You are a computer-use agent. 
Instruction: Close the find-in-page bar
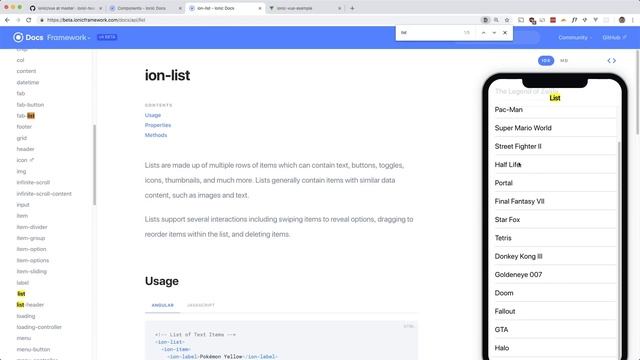[505, 33]
